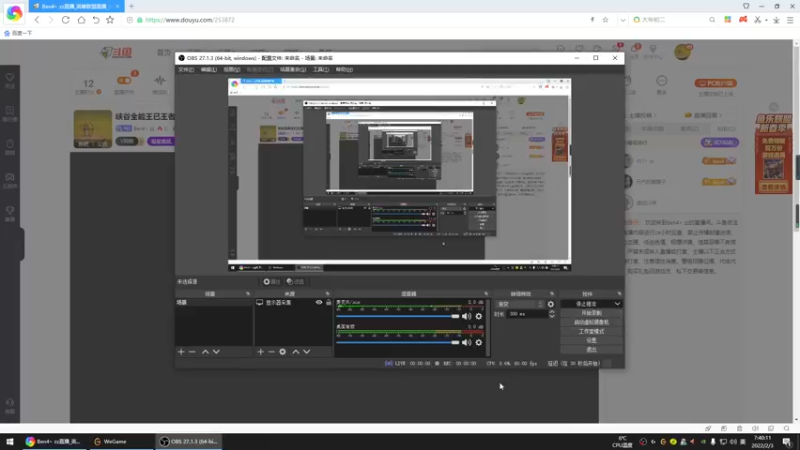Adjust the desktop audio channel volume slider

[398, 342]
